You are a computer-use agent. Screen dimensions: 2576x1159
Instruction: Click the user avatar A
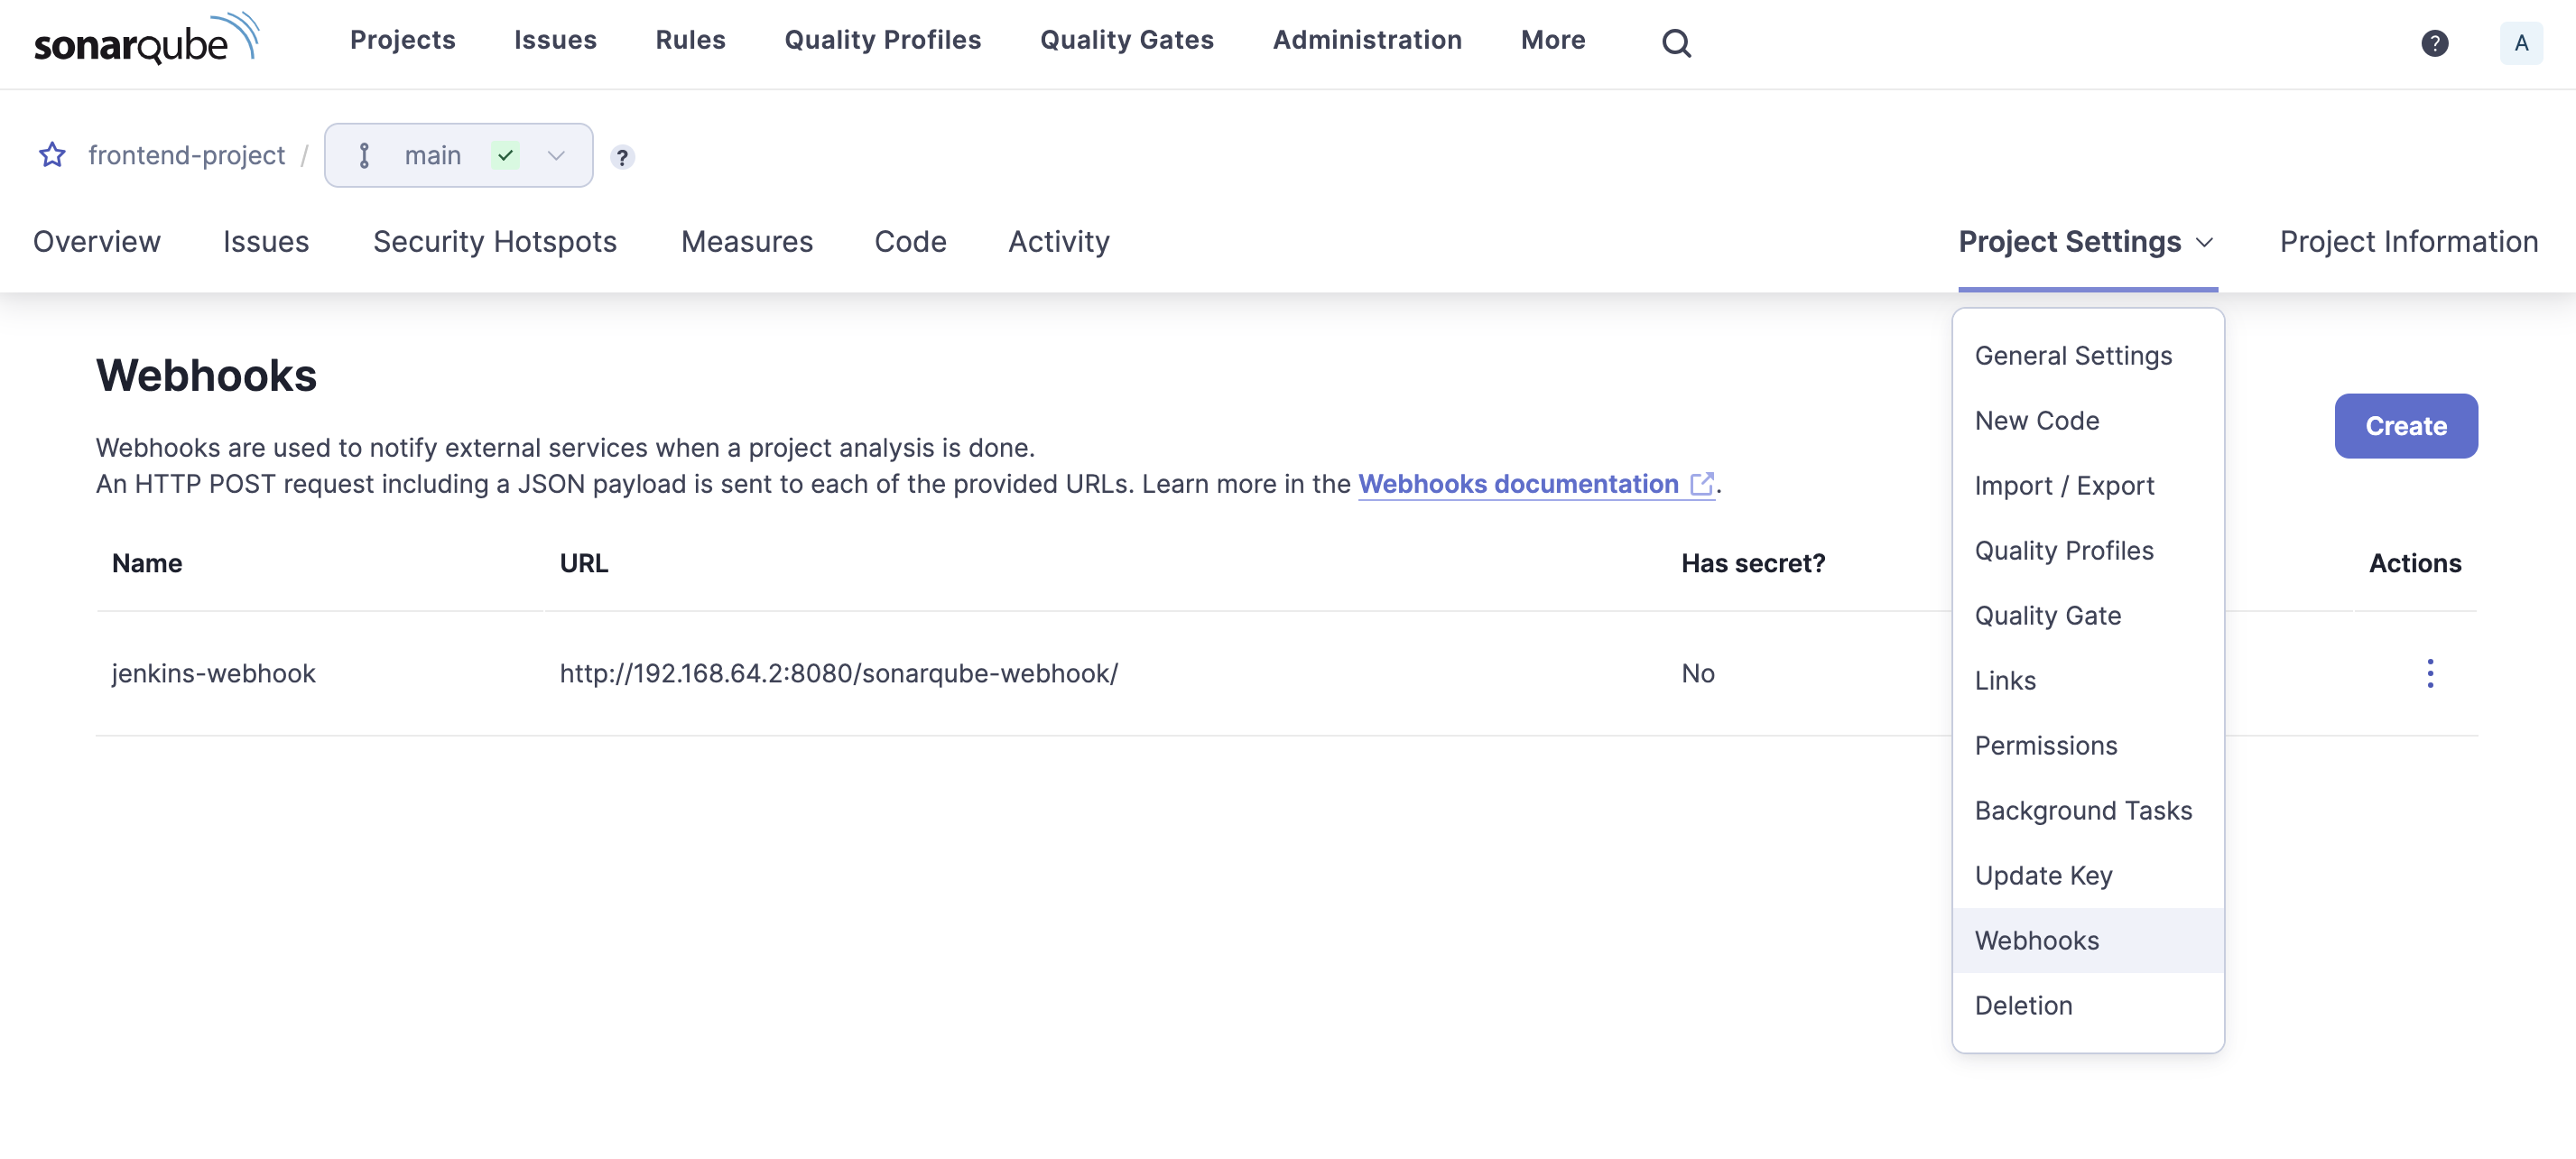pyautogui.click(x=2520, y=43)
